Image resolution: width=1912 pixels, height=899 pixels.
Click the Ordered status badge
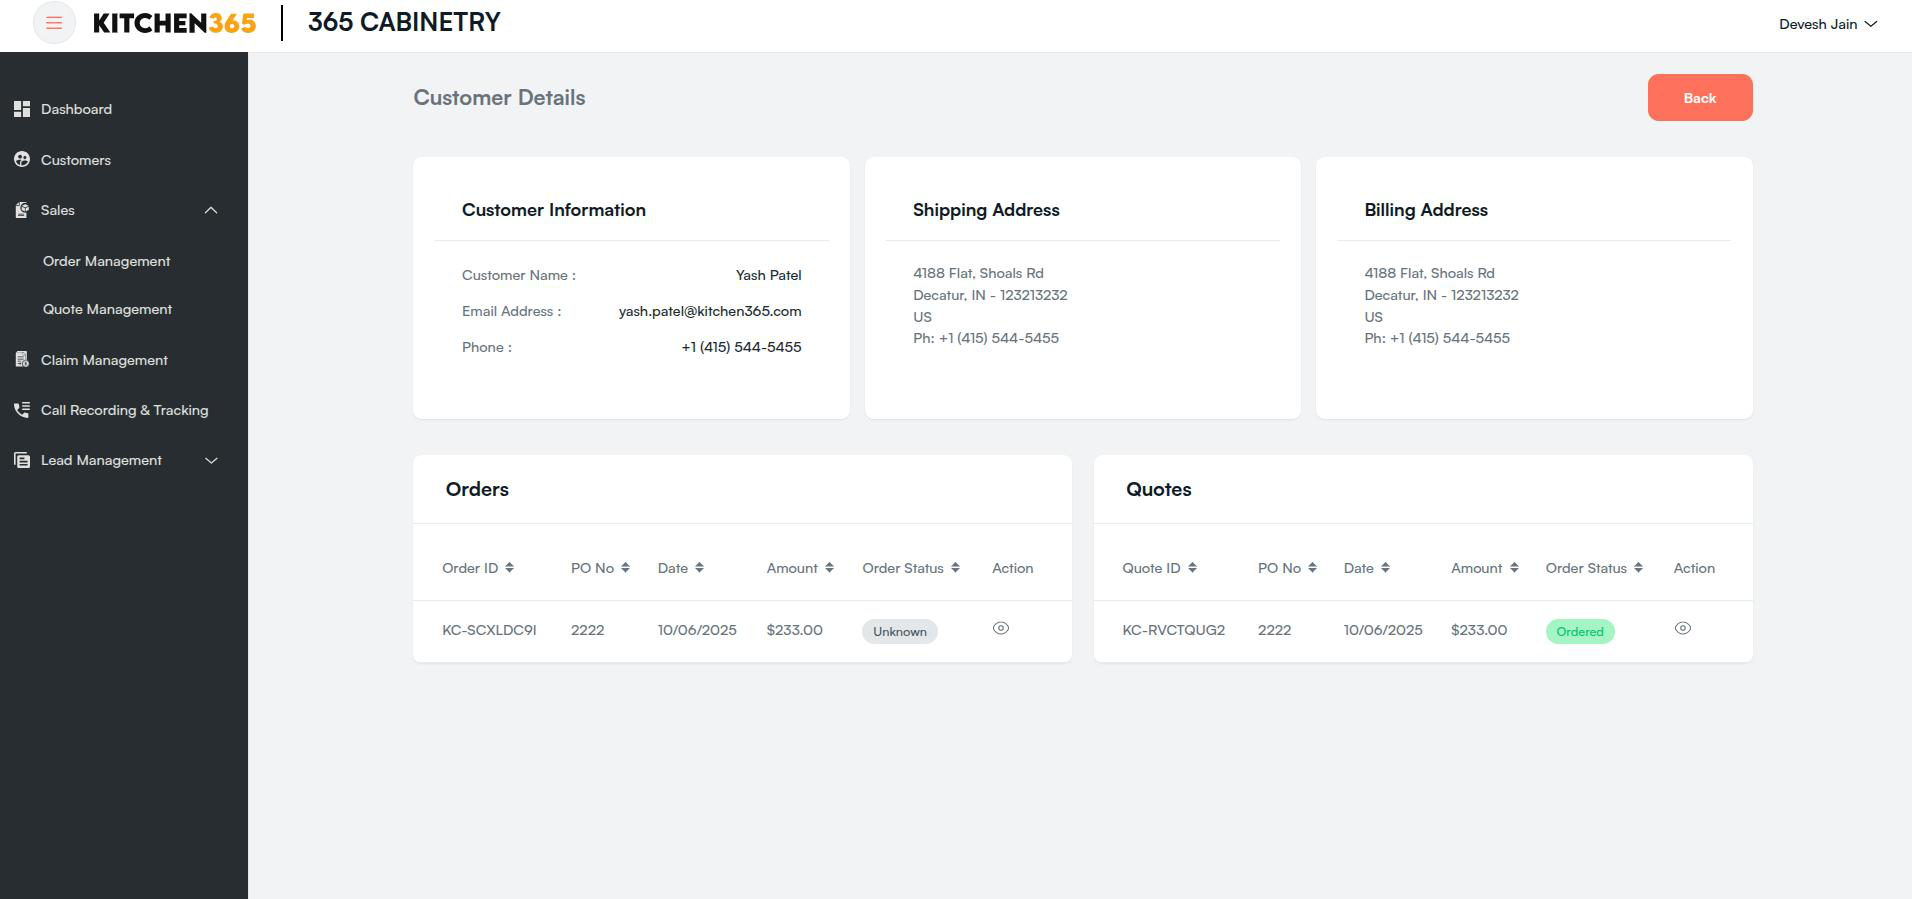(x=1580, y=631)
